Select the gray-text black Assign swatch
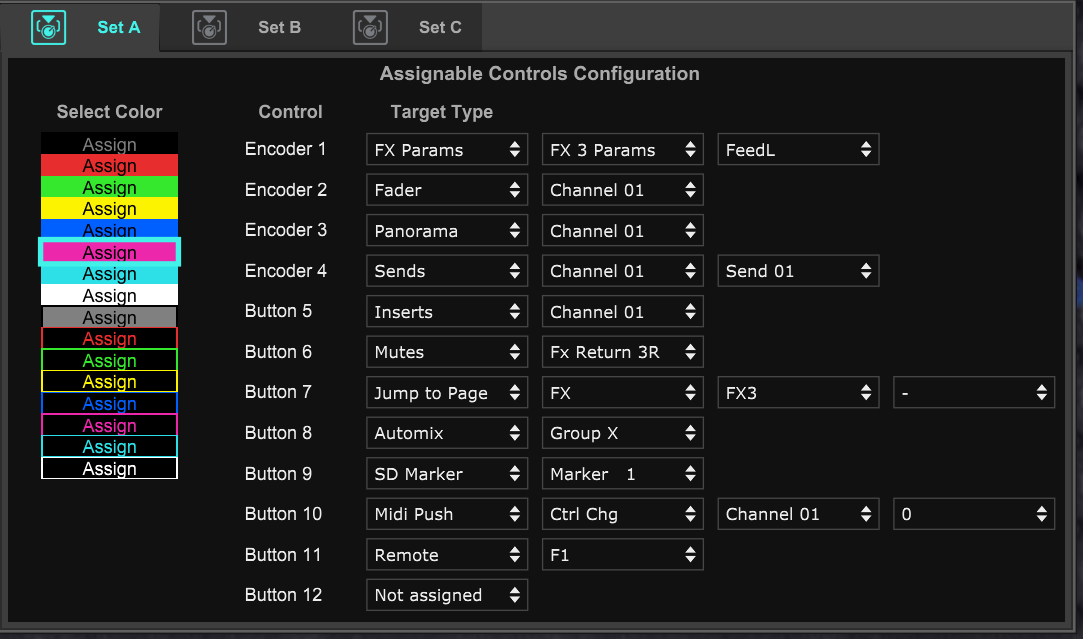This screenshot has height=639, width=1083. pyautogui.click(x=109, y=143)
